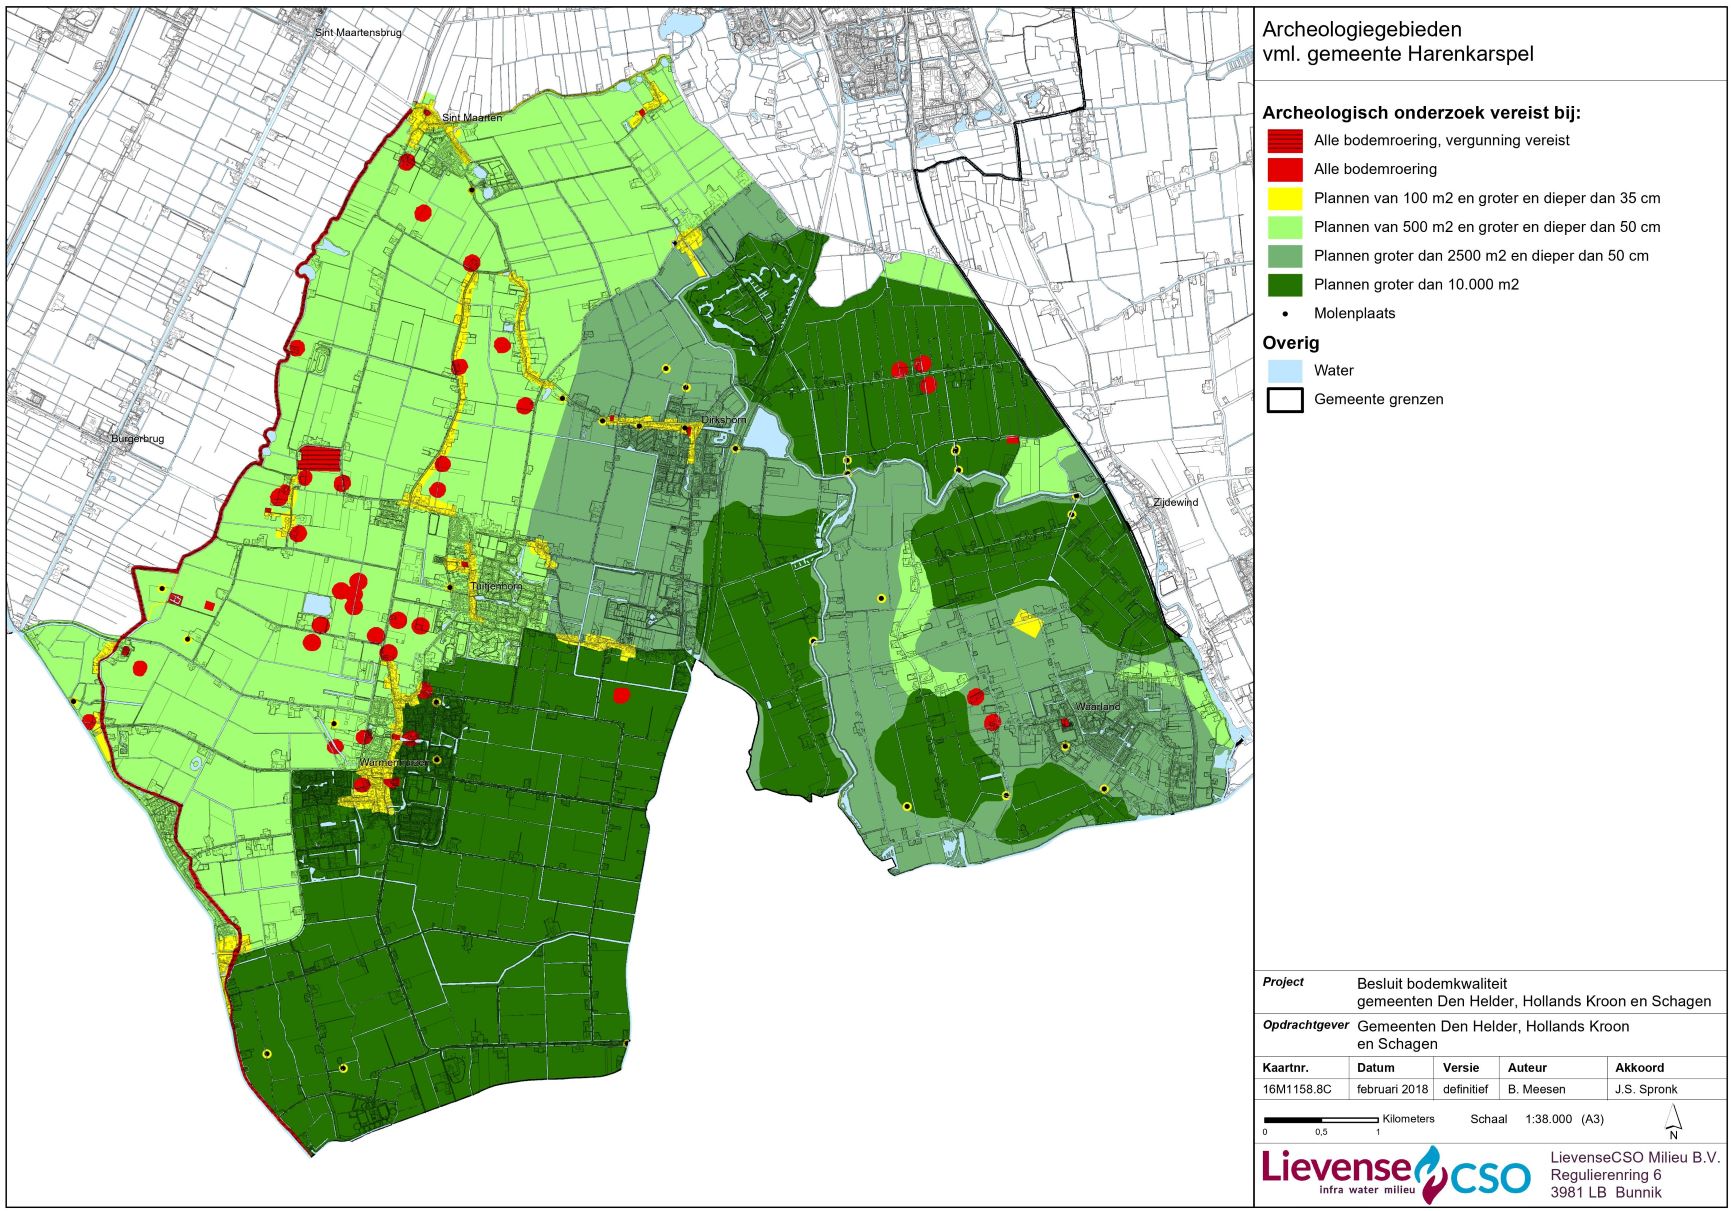The height and width of the screenshot is (1211, 1731).
Task: Click the light green 500 m2 legend swatch
Action: (1285, 227)
